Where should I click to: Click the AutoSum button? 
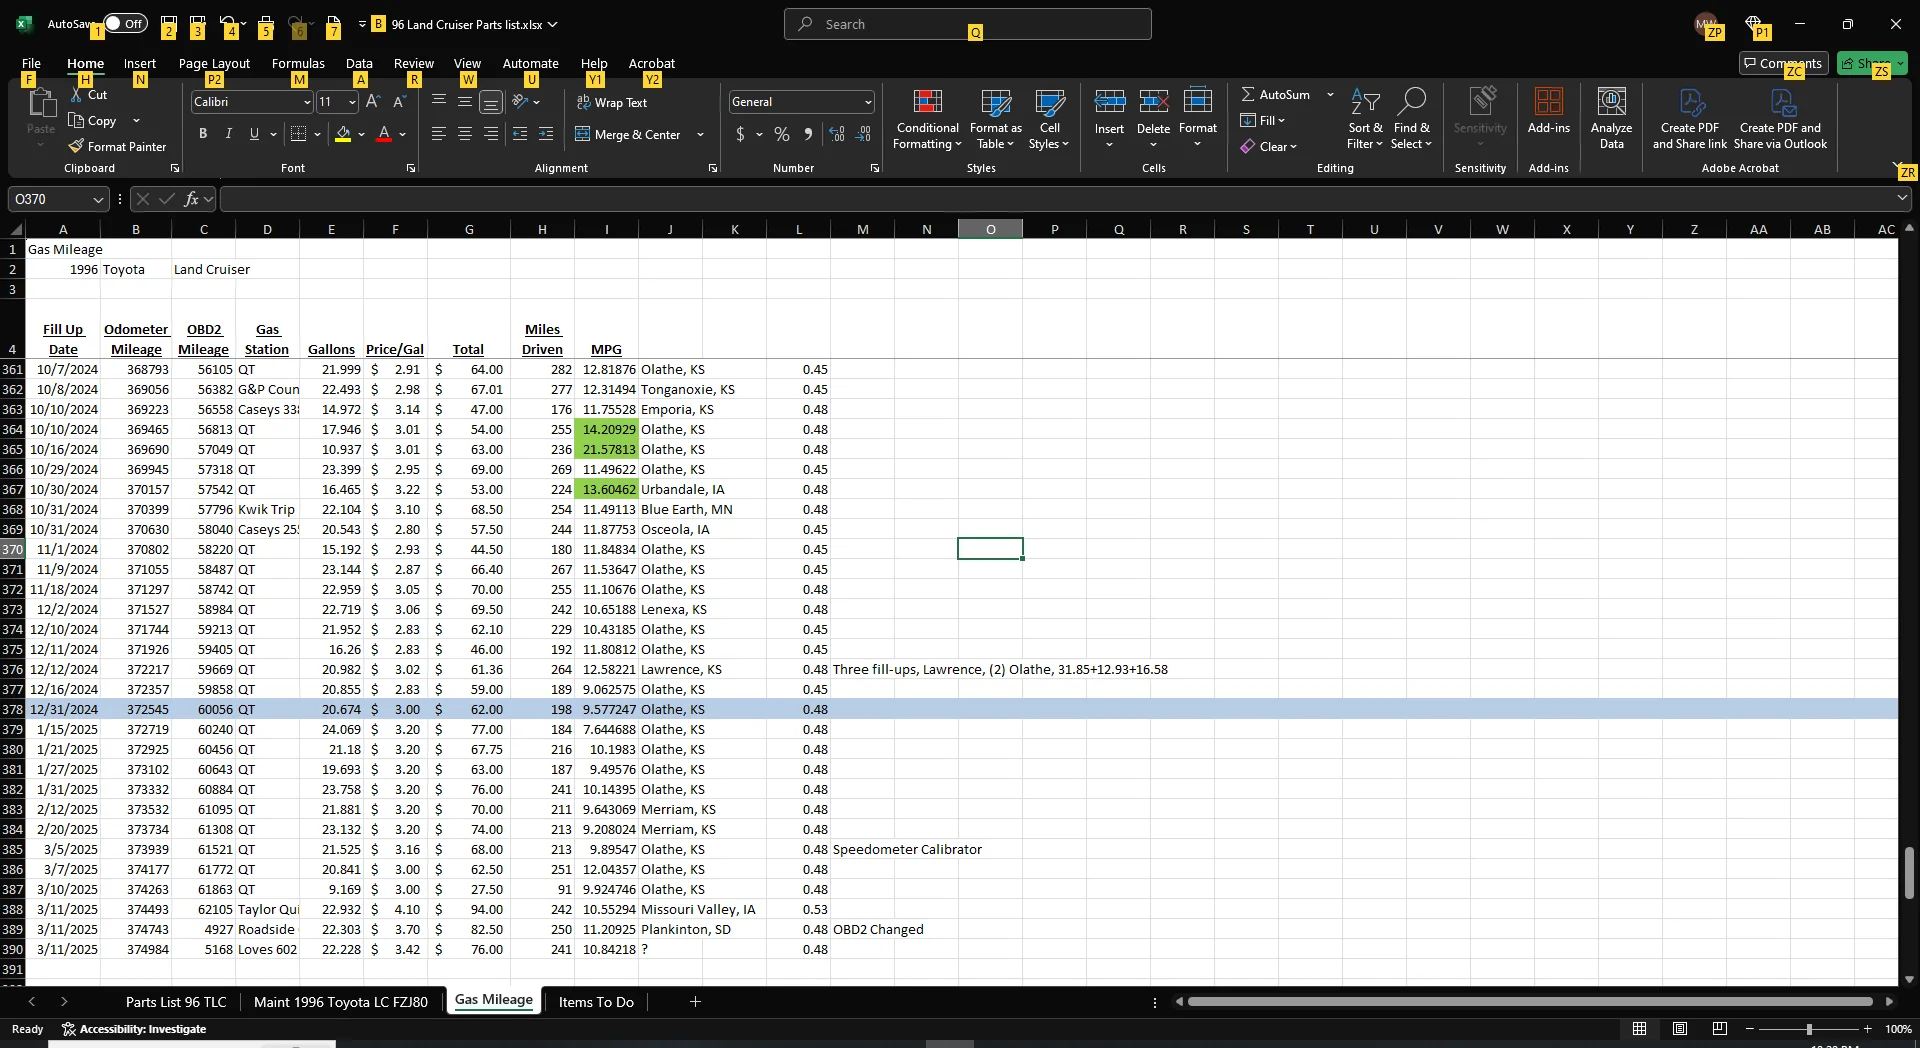(x=1275, y=94)
